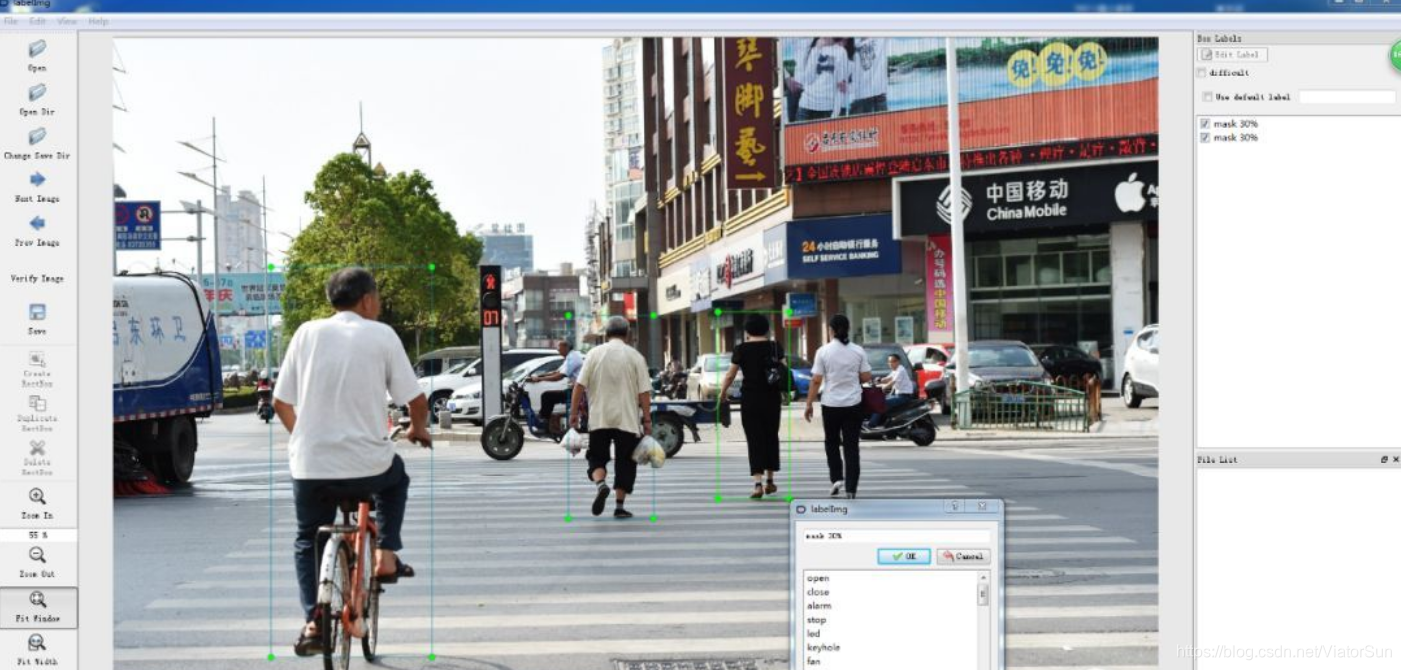The height and width of the screenshot is (670, 1401).
Task: Click Change Save Dir tool
Action: click(37, 142)
